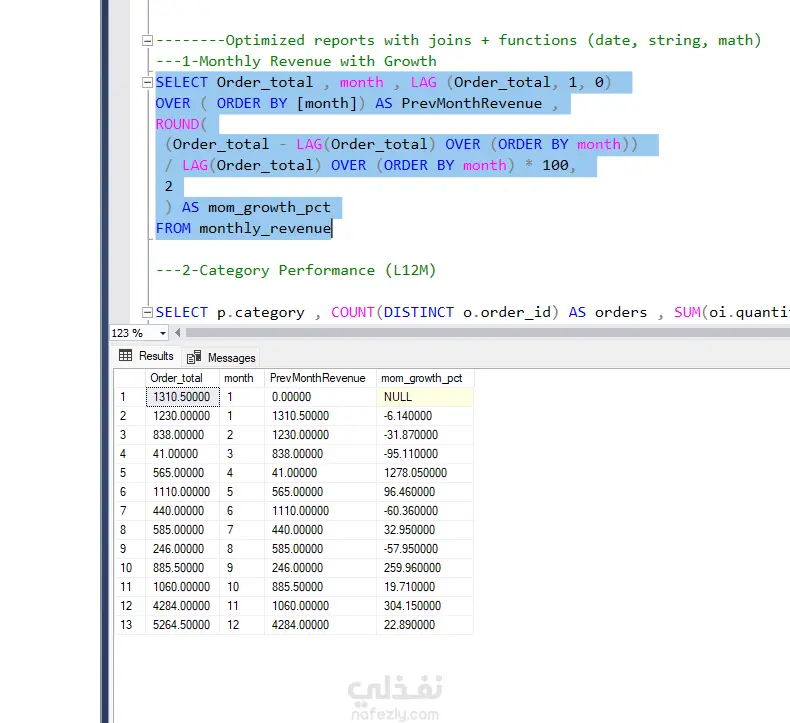790x723 pixels.
Task: Select the 1110.00000 Order_total cell in row 6
Action: 182,492
